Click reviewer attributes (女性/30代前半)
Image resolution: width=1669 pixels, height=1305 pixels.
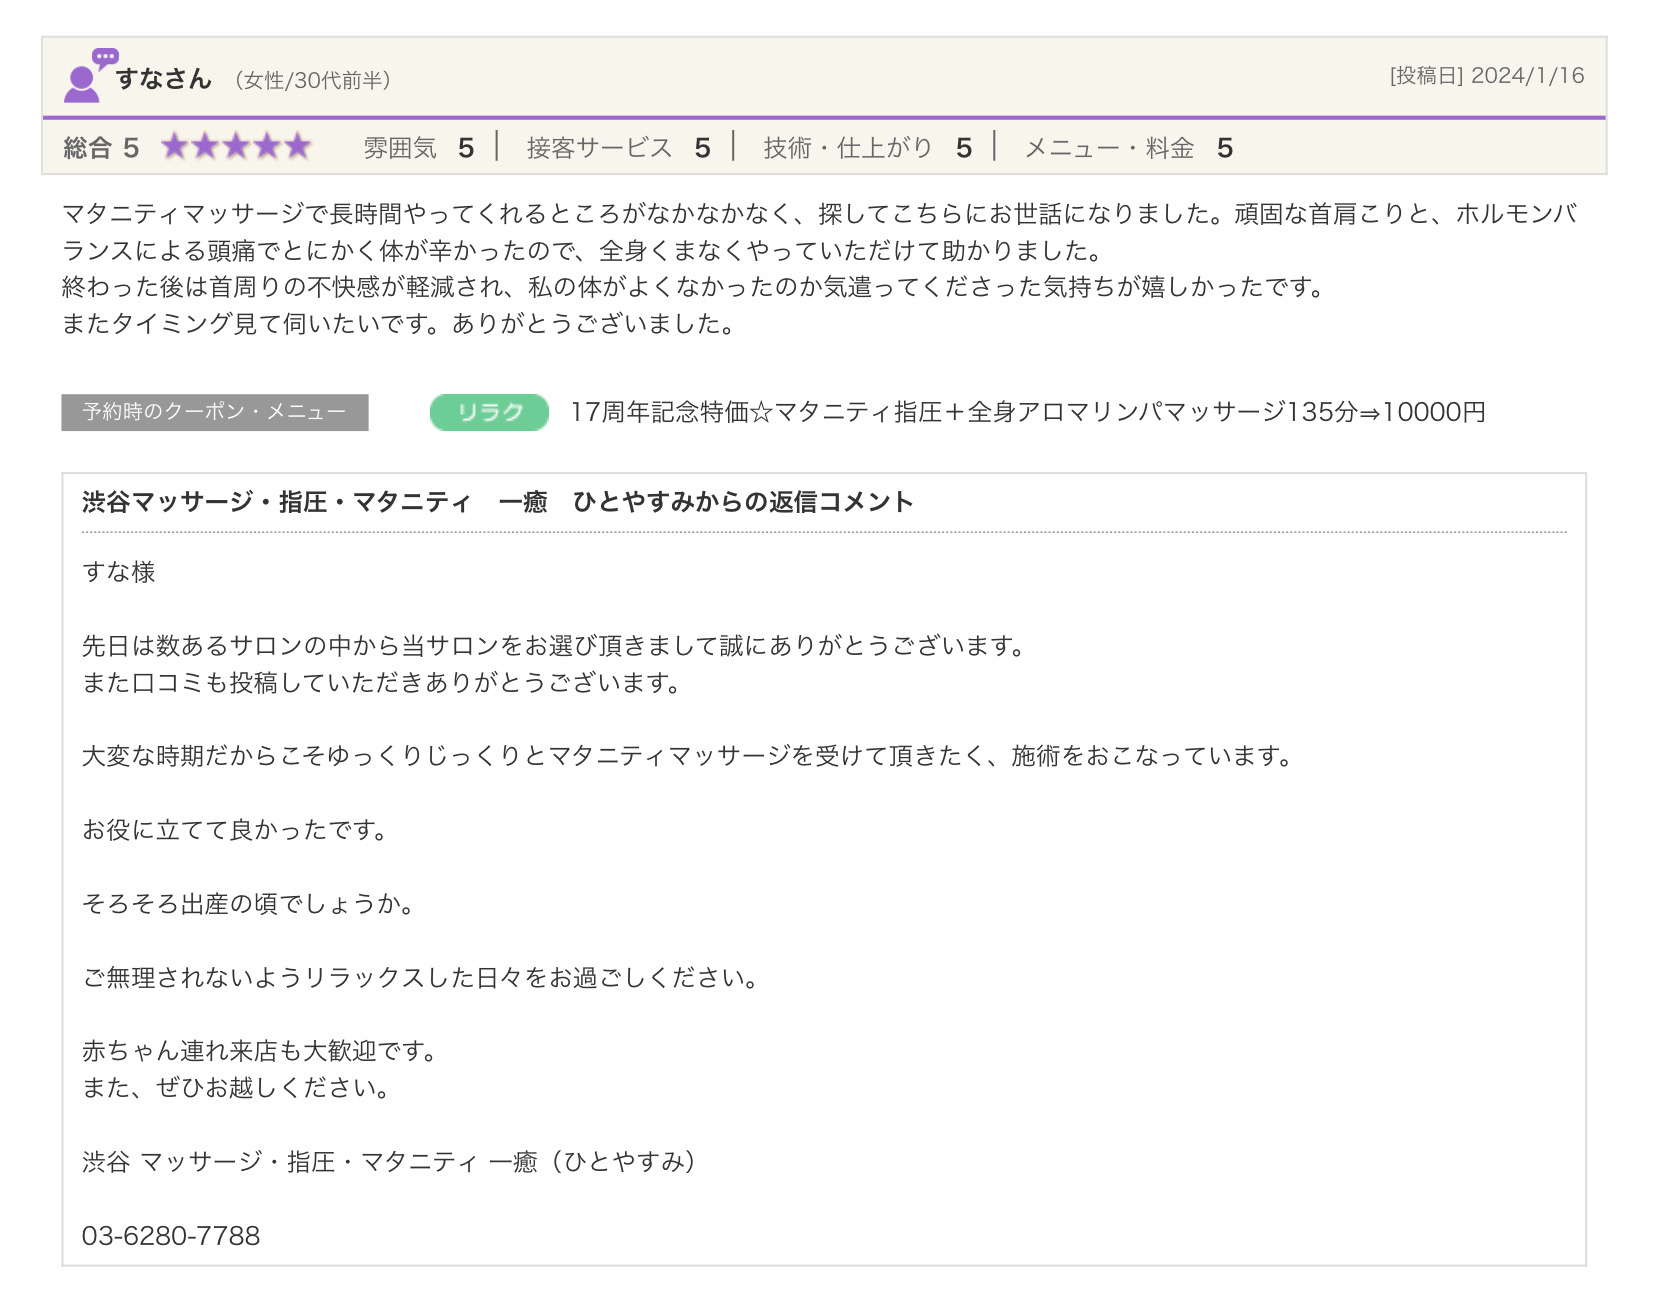coord(313,80)
